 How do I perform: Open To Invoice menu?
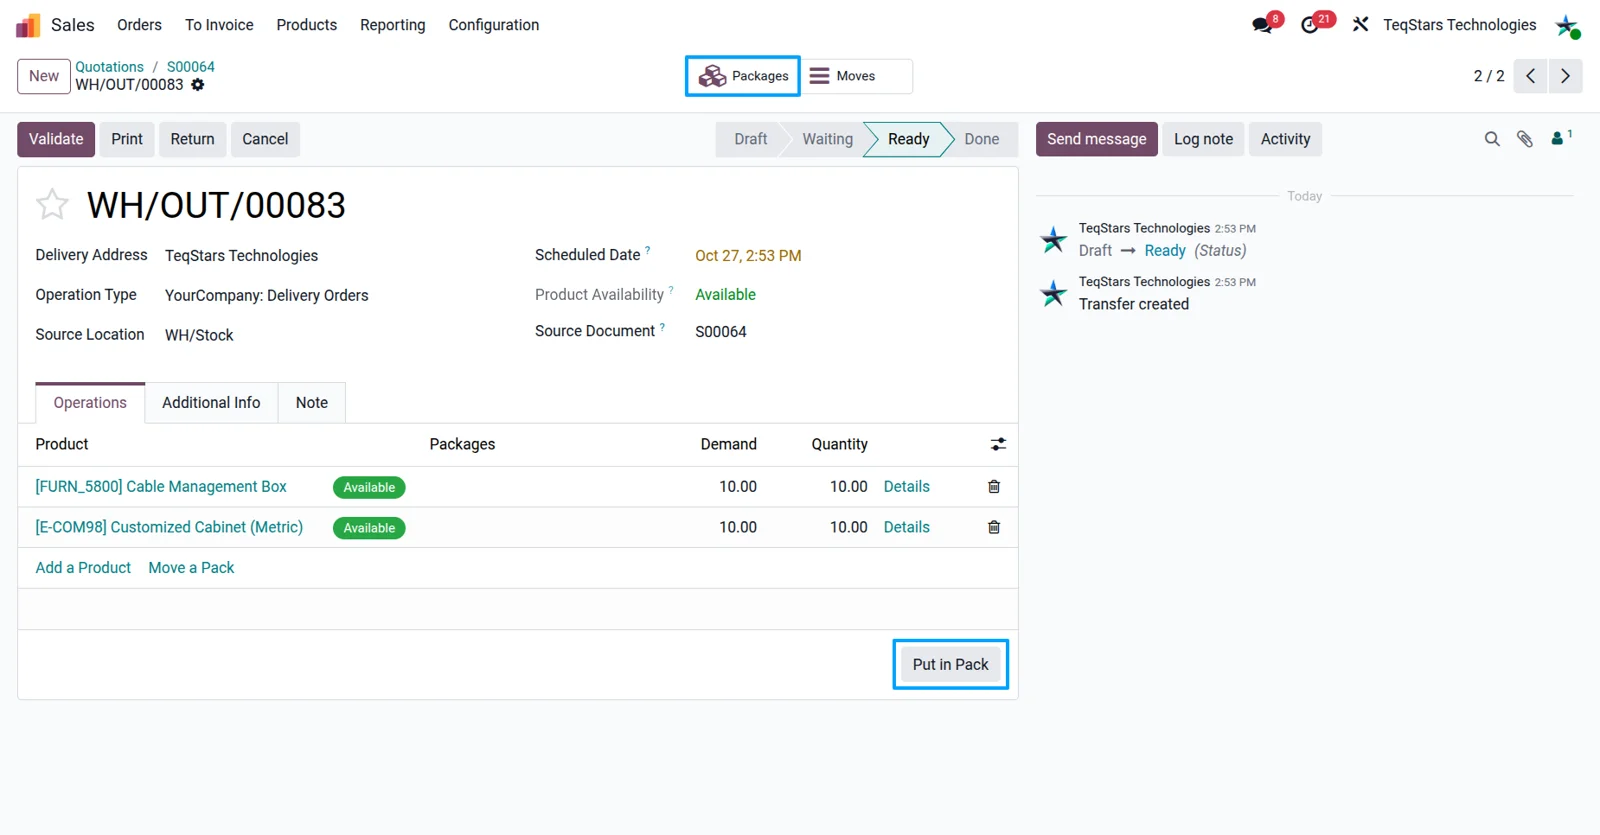(219, 25)
